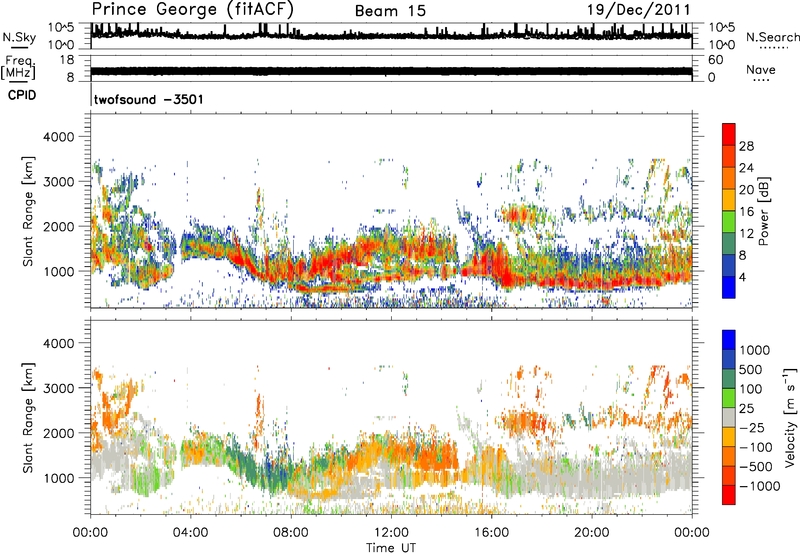Image resolution: width=800 pixels, height=554 pixels.
Task: Click the "twofsound -3501" CPID entry
Action: coord(148,99)
